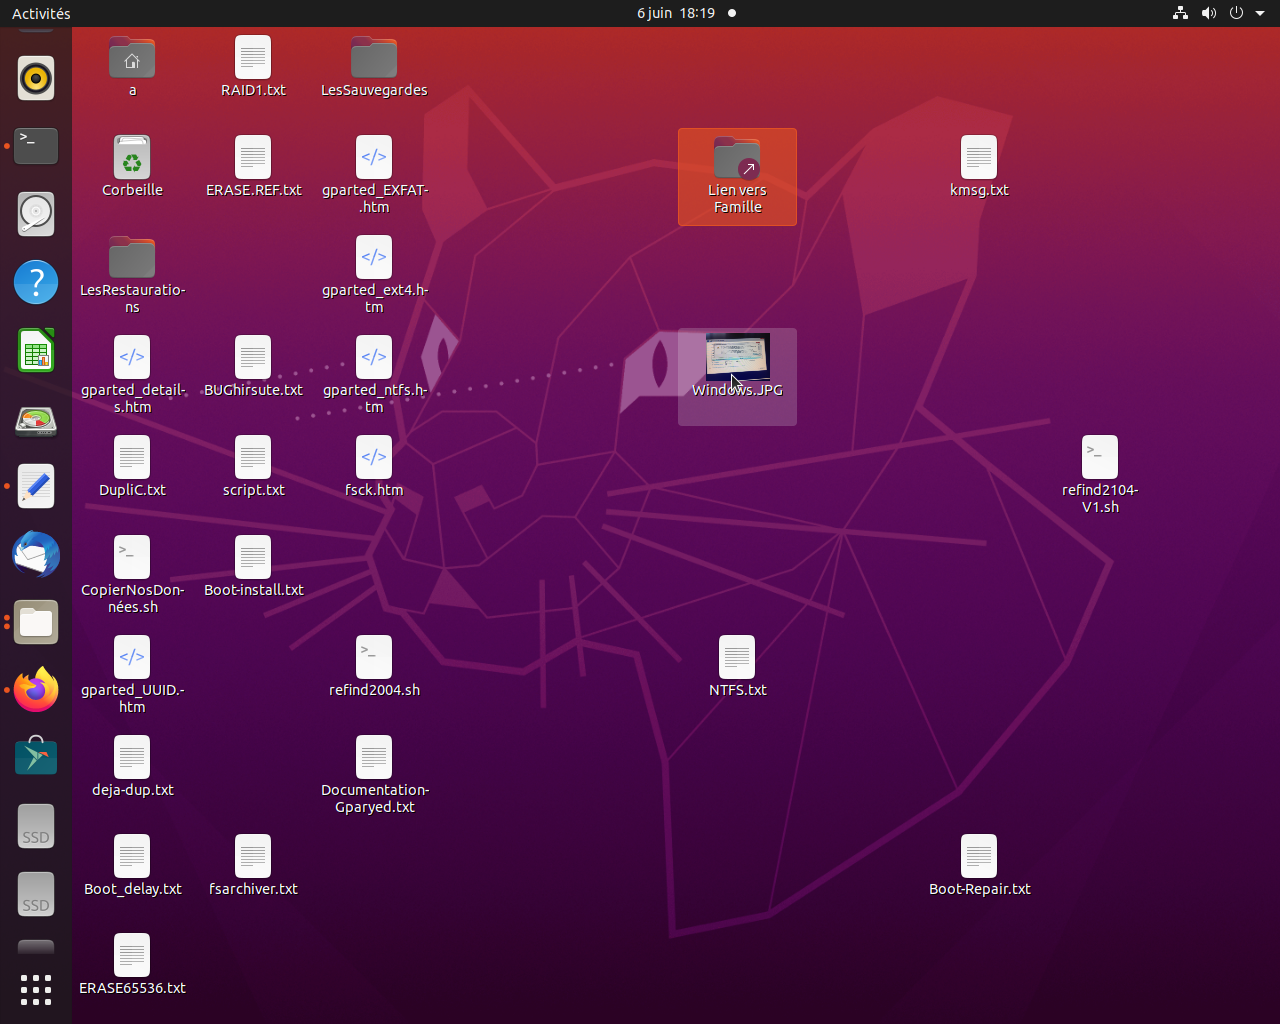Open the Files manager in dock
1280x1024 pixels.
tap(36, 622)
